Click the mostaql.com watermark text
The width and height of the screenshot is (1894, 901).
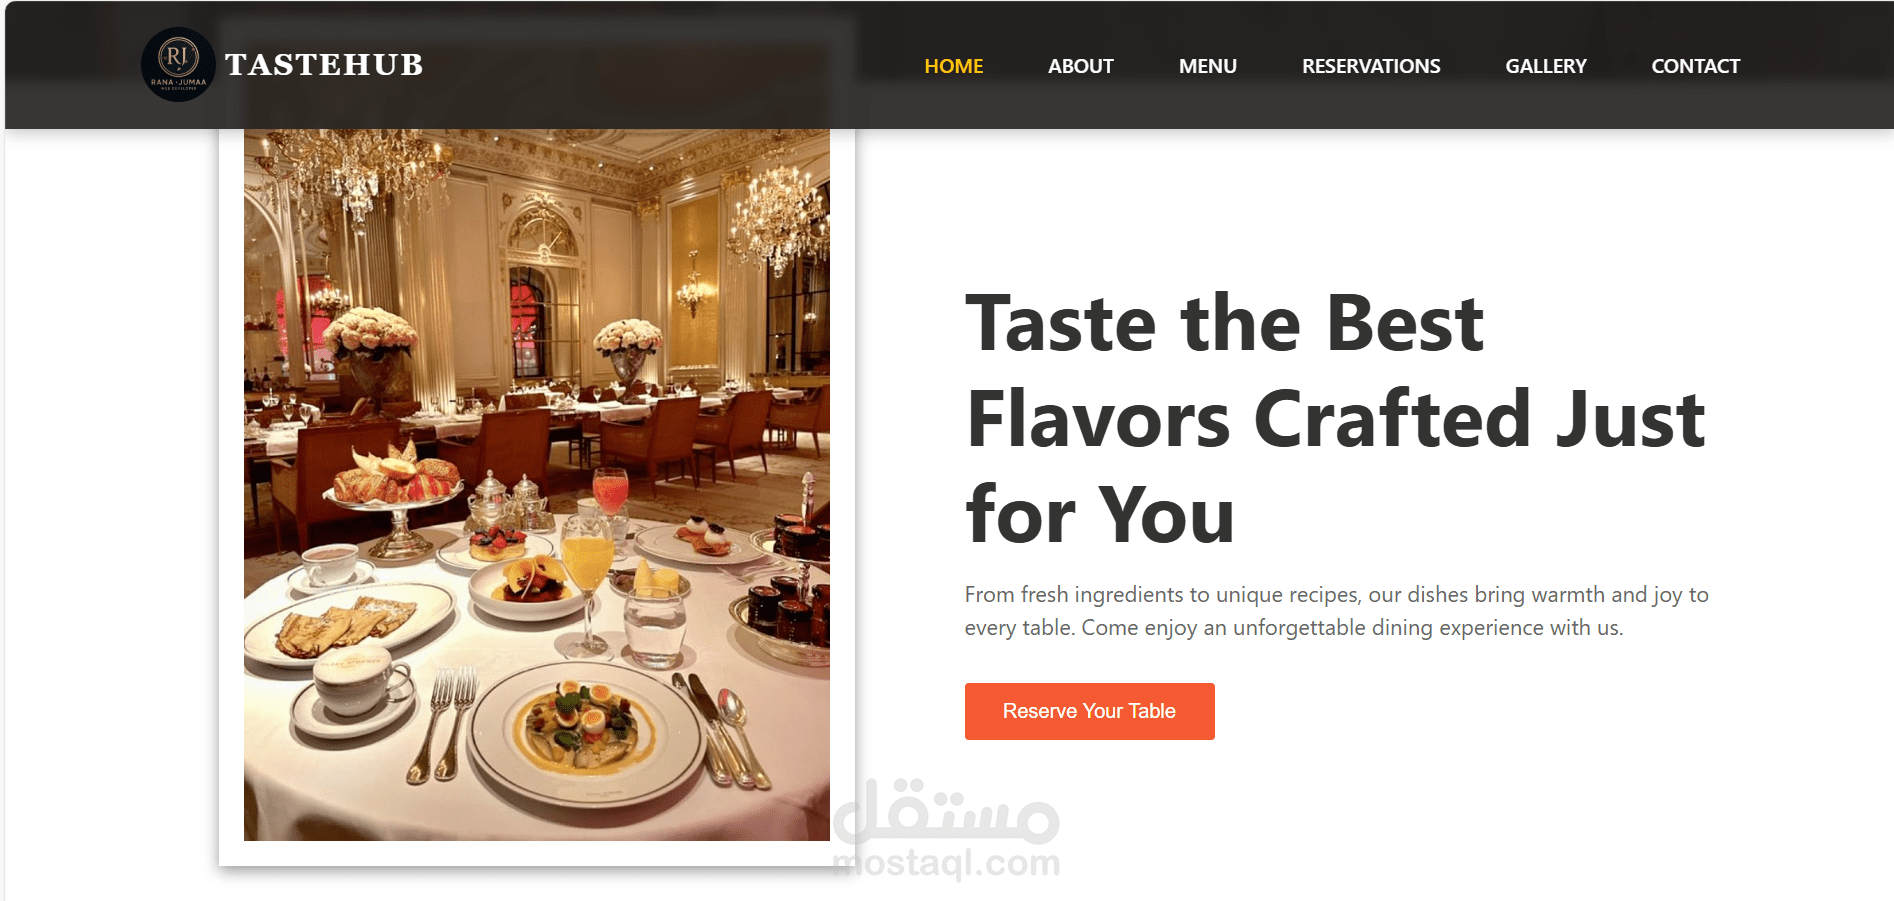946,862
